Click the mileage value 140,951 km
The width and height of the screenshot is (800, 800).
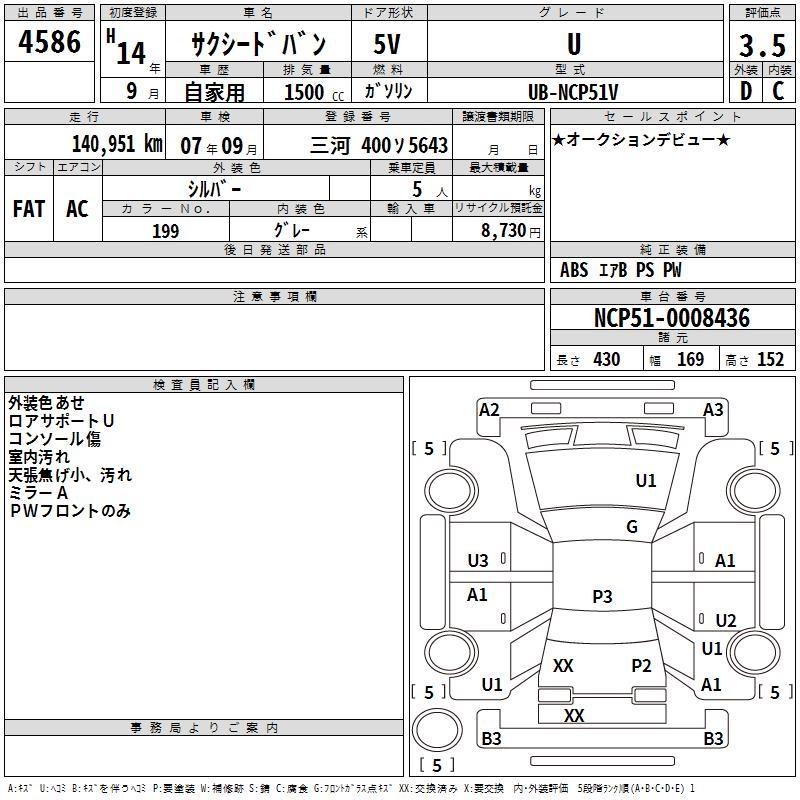coord(117,144)
